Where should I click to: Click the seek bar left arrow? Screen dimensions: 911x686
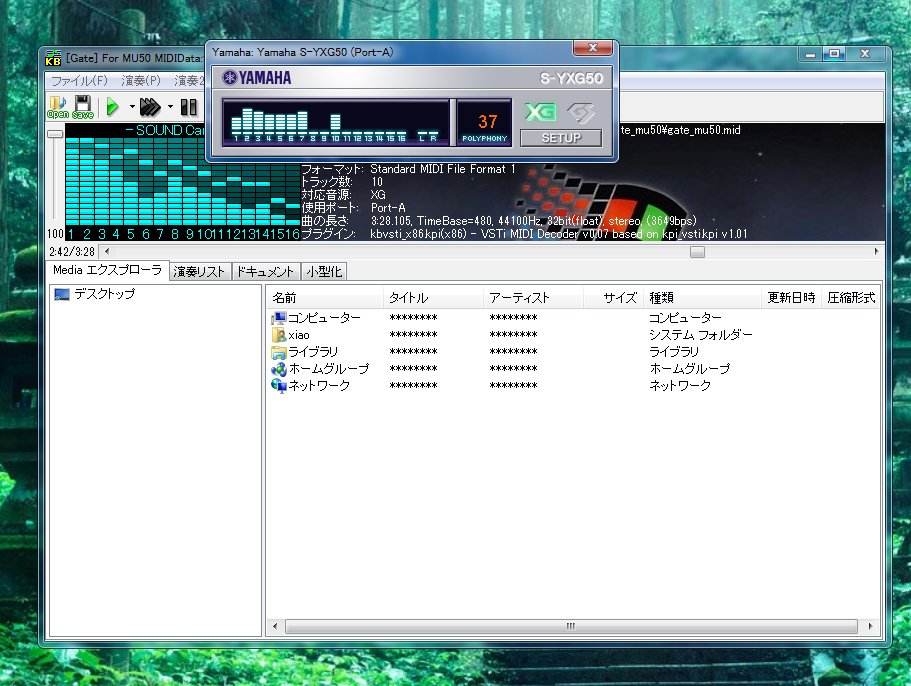coord(107,252)
